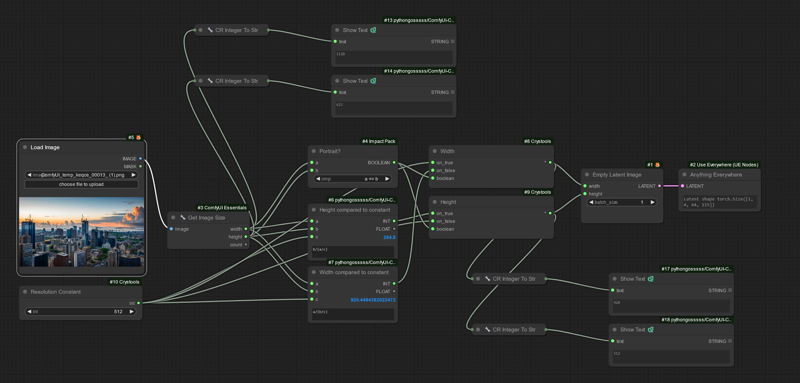Click the fox badge icon above Load Image
Image resolution: width=800 pixels, height=383 pixels.
pyautogui.click(x=138, y=137)
